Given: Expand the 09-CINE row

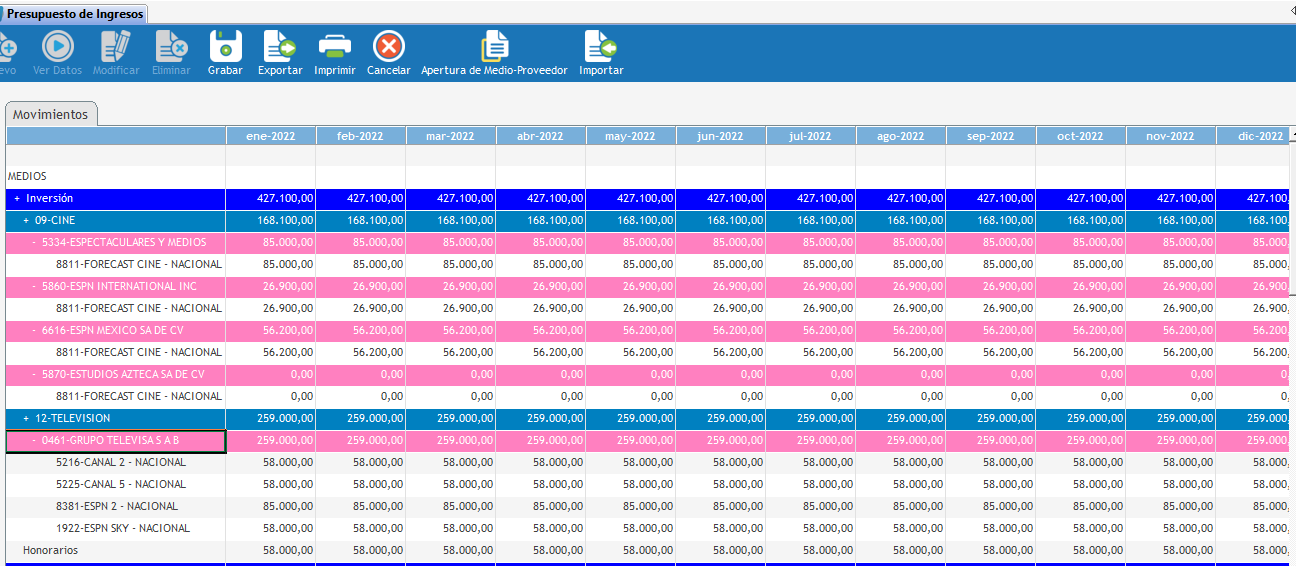Looking at the screenshot, I should pyautogui.click(x=27, y=220).
